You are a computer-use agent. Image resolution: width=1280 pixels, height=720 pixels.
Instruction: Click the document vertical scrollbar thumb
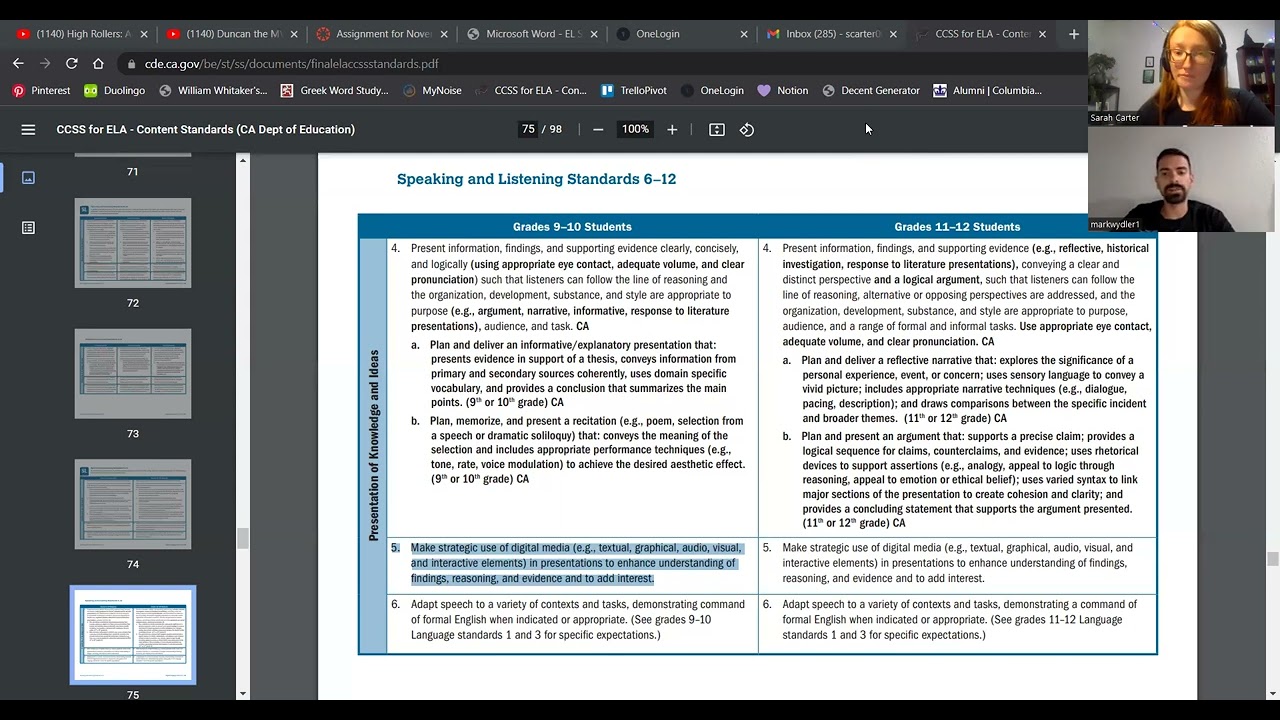(1273, 558)
